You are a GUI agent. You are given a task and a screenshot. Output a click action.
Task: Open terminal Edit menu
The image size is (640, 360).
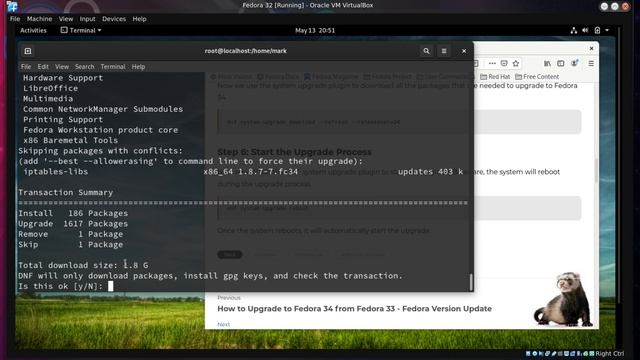pos(43,67)
